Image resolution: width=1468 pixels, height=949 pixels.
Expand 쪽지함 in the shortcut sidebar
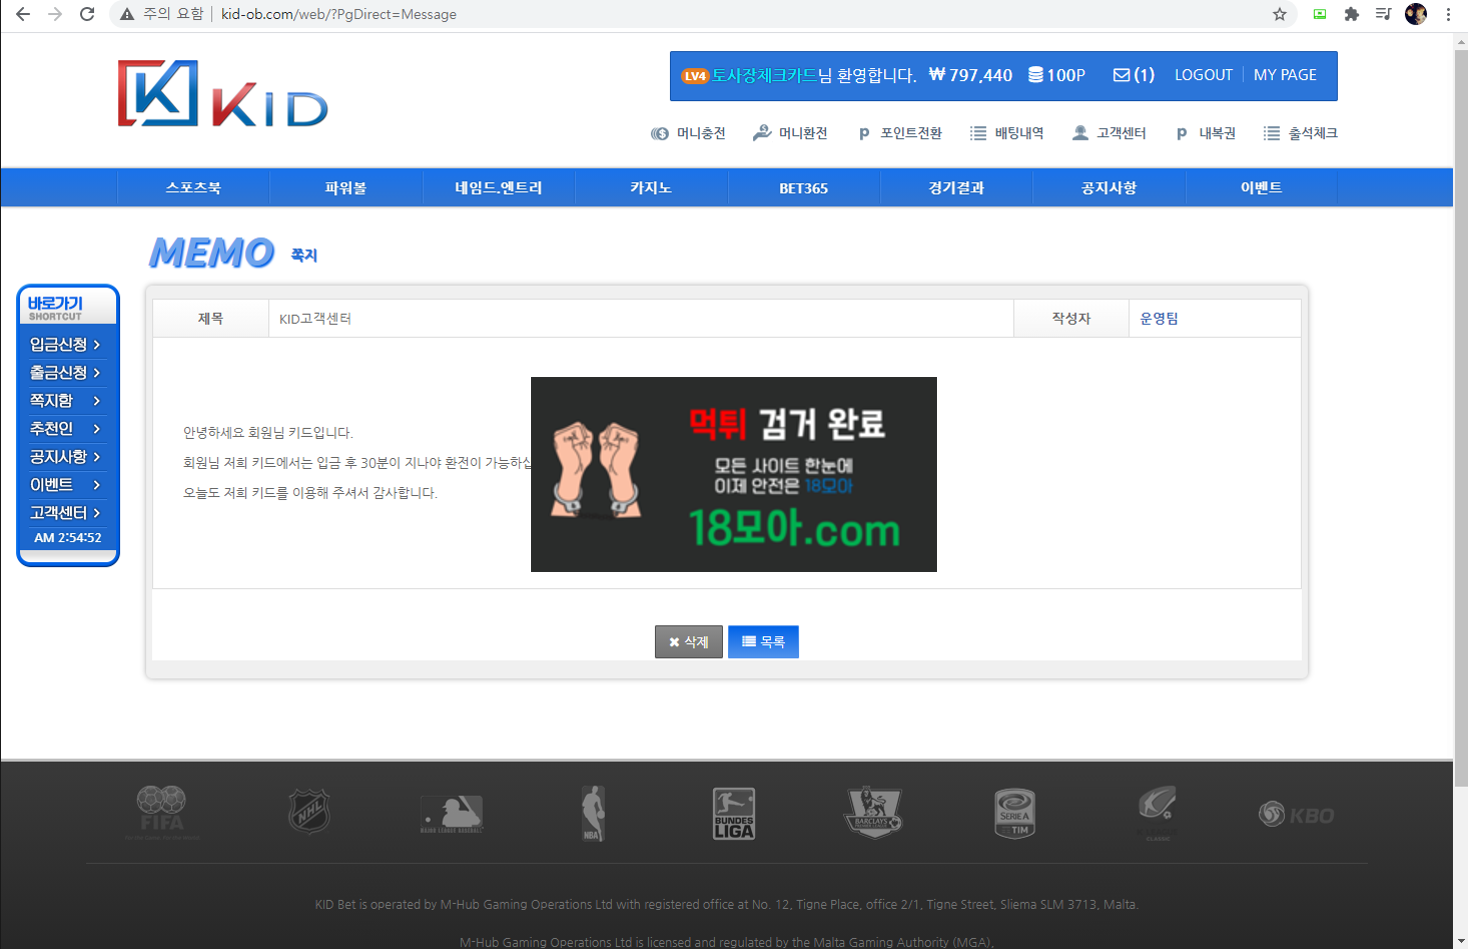pos(66,400)
